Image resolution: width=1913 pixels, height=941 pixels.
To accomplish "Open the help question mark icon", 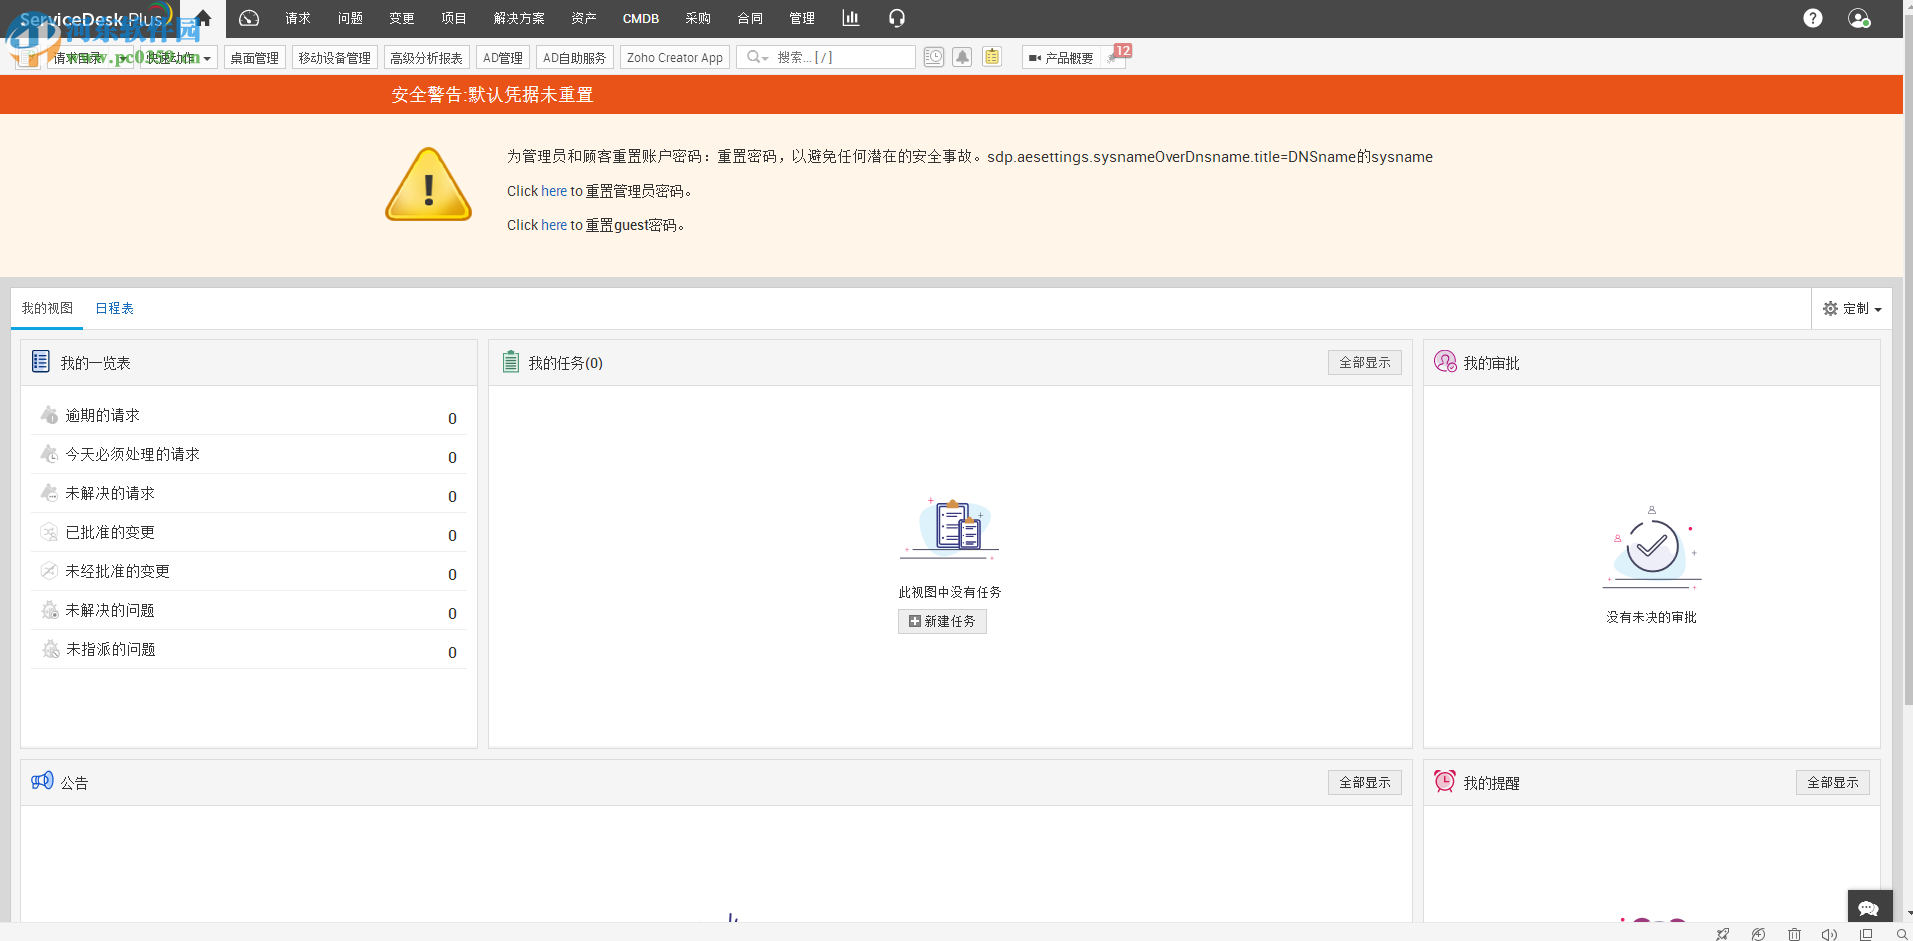I will (x=1812, y=18).
